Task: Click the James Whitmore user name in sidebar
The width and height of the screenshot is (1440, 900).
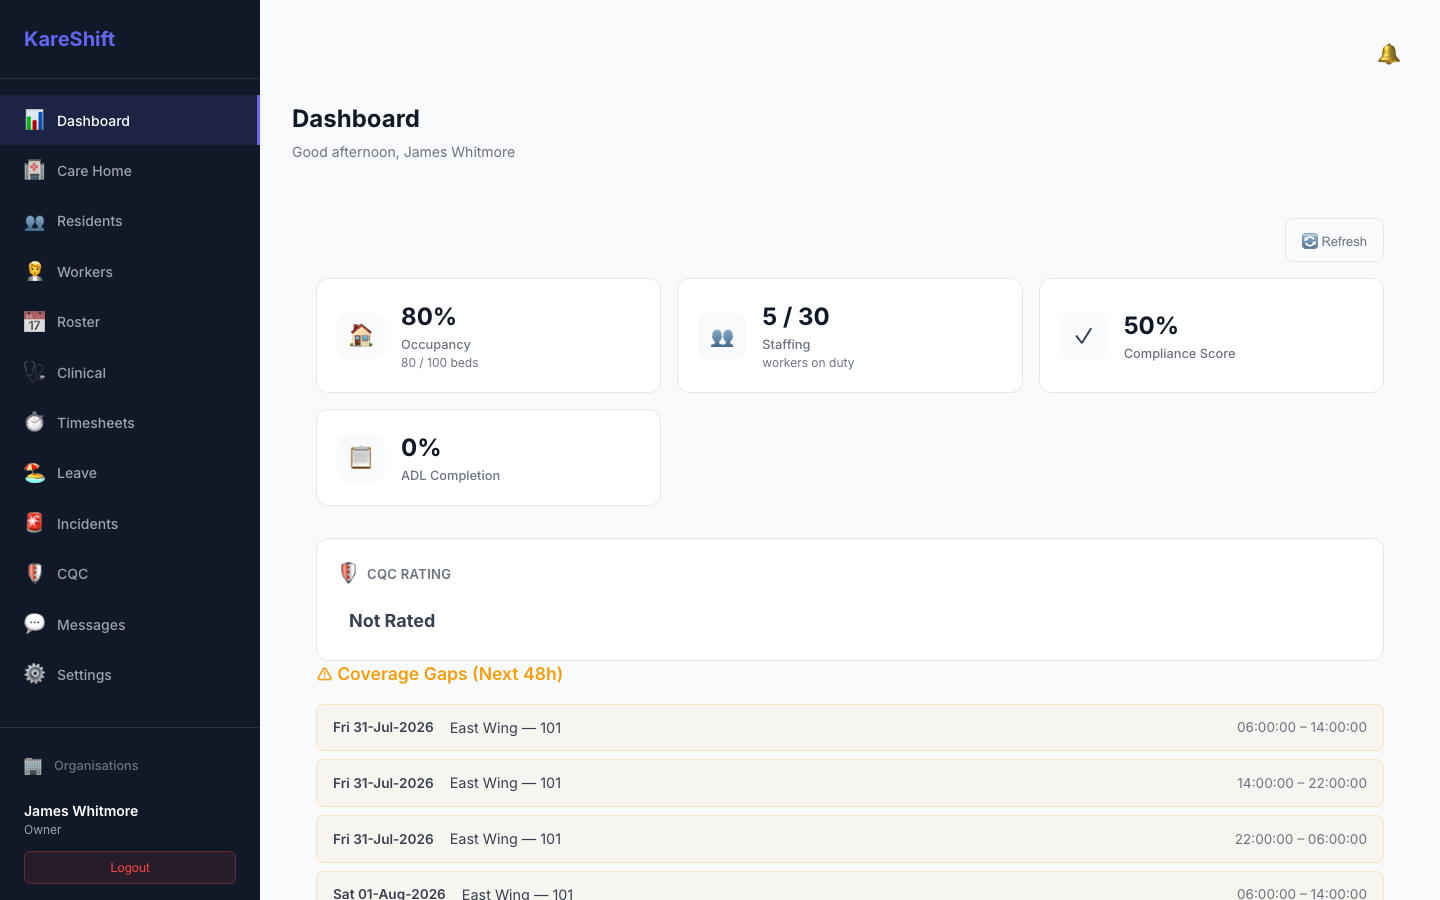Action: [81, 811]
